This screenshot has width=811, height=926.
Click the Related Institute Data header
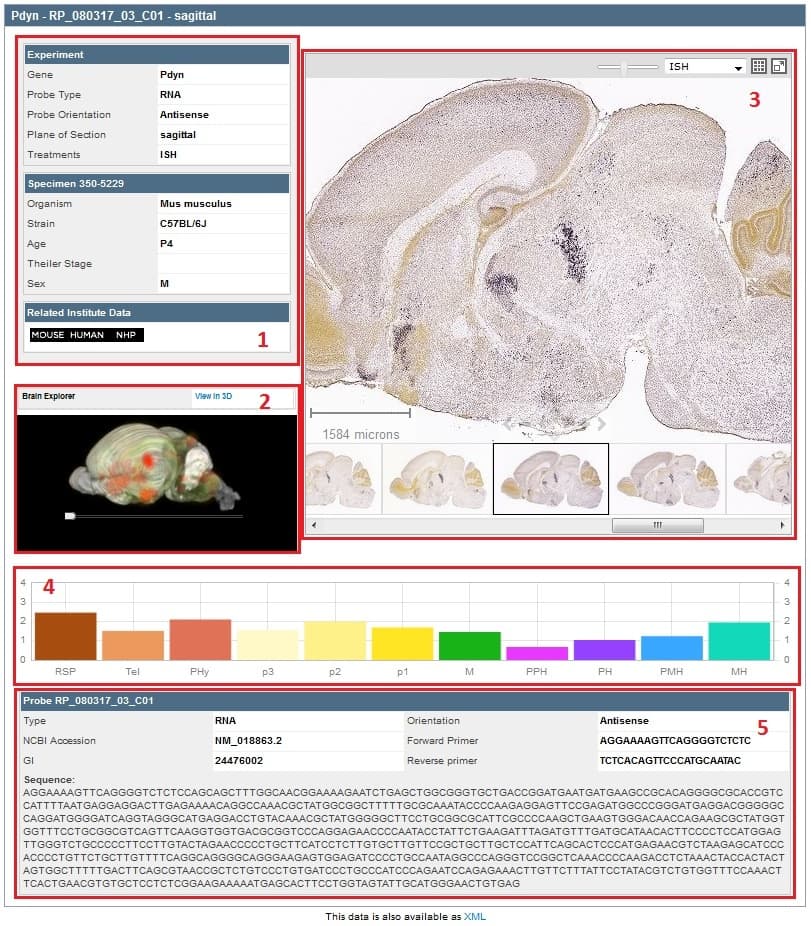157,313
